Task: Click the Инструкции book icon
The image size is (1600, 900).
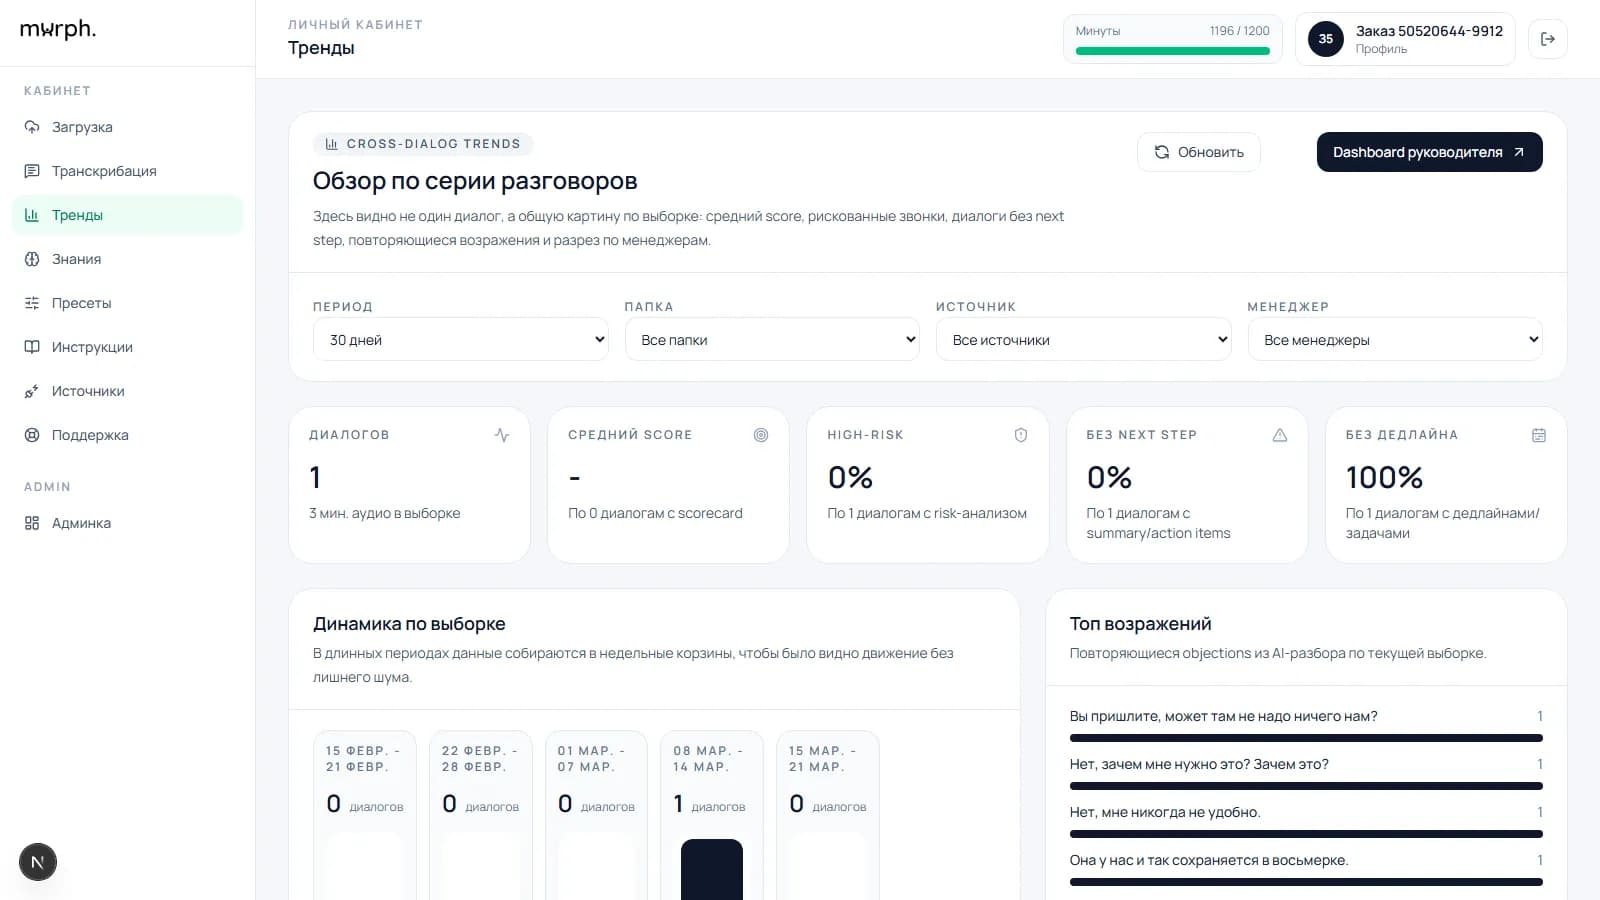Action: [32, 347]
